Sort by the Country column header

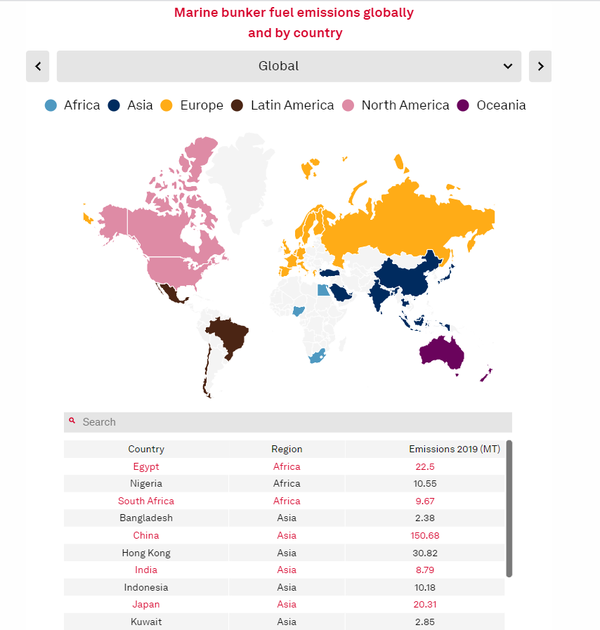tap(146, 449)
